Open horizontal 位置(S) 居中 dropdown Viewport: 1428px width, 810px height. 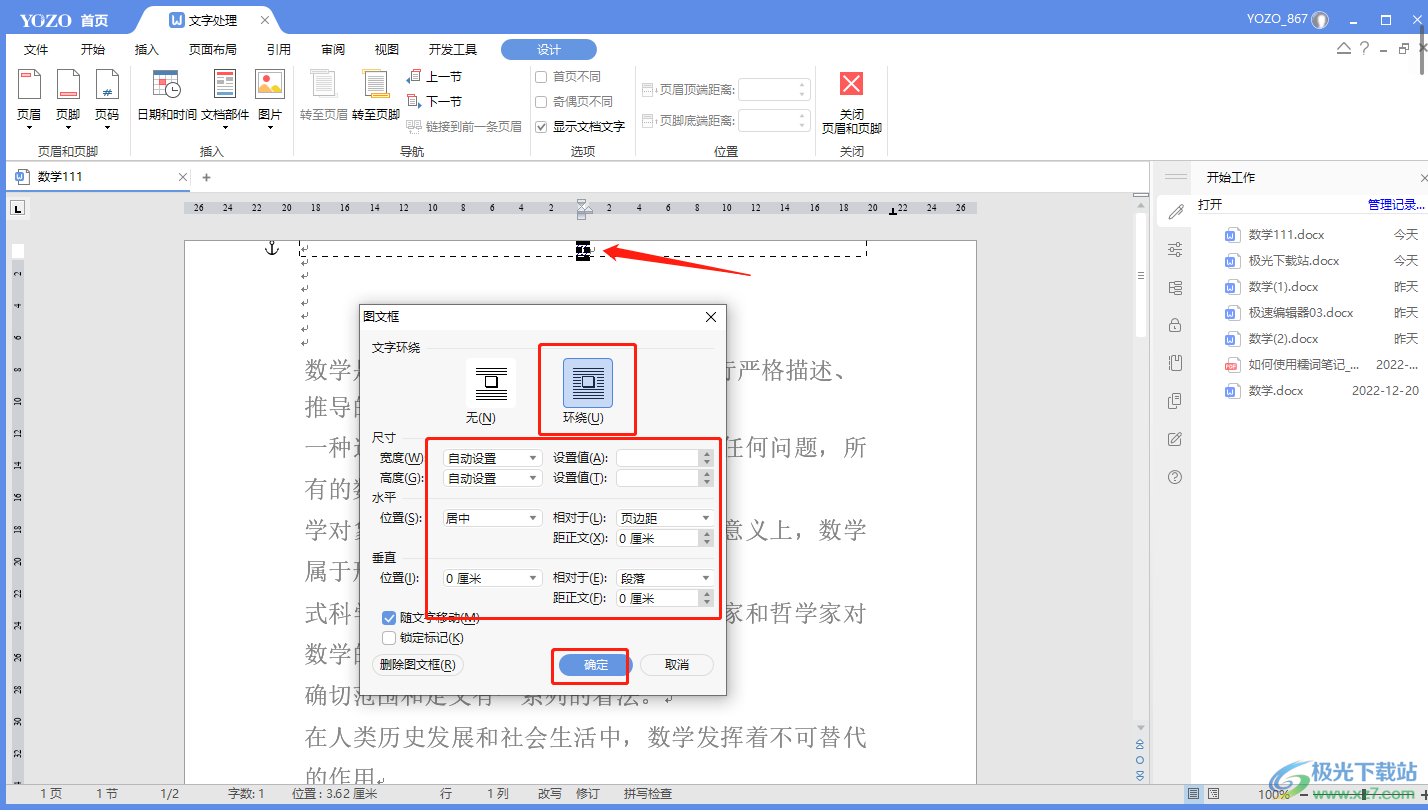point(492,518)
